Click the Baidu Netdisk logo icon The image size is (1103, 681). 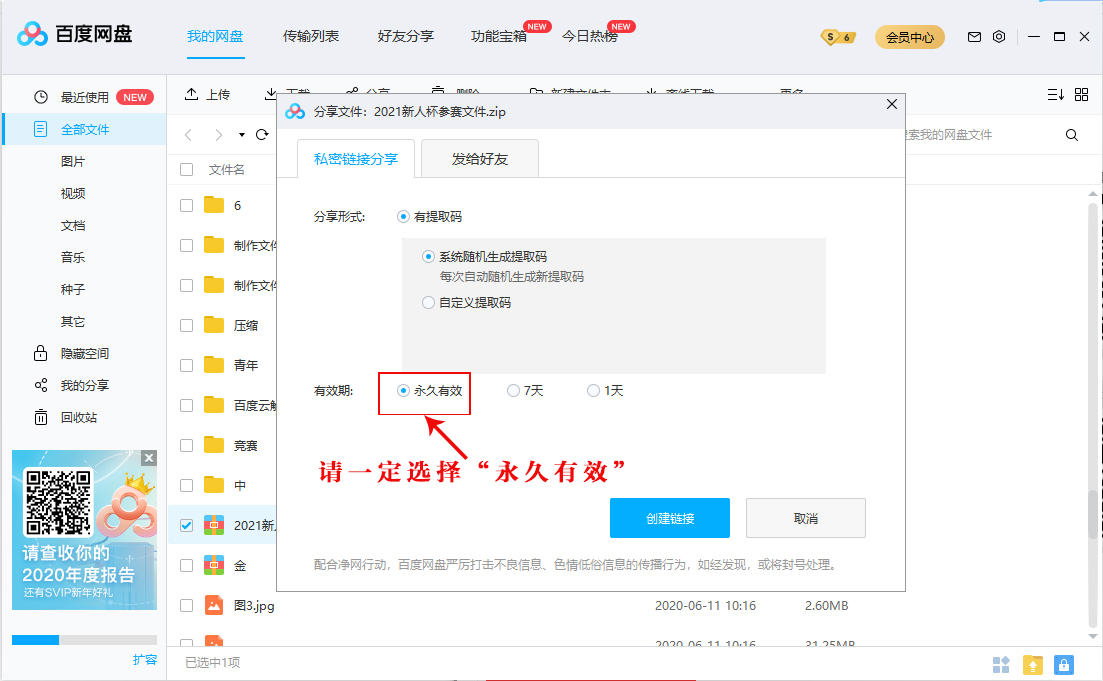32,34
